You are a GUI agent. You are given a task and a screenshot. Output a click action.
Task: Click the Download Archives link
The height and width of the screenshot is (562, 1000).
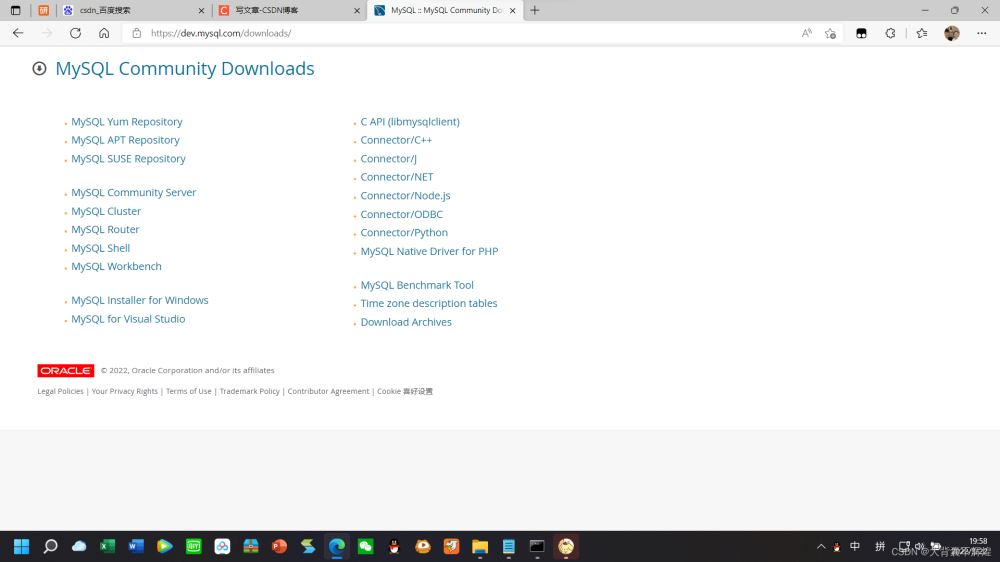[406, 322]
